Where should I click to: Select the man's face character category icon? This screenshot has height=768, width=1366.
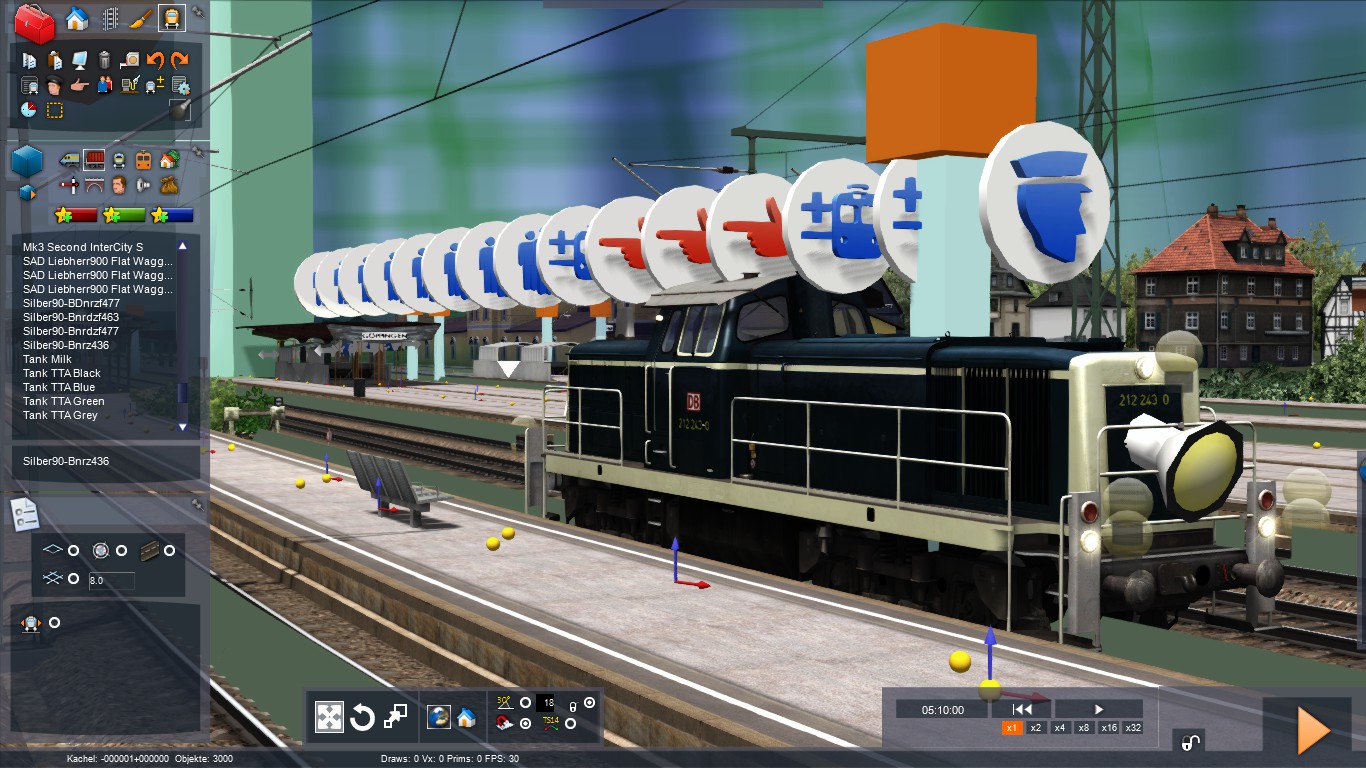pos(119,184)
